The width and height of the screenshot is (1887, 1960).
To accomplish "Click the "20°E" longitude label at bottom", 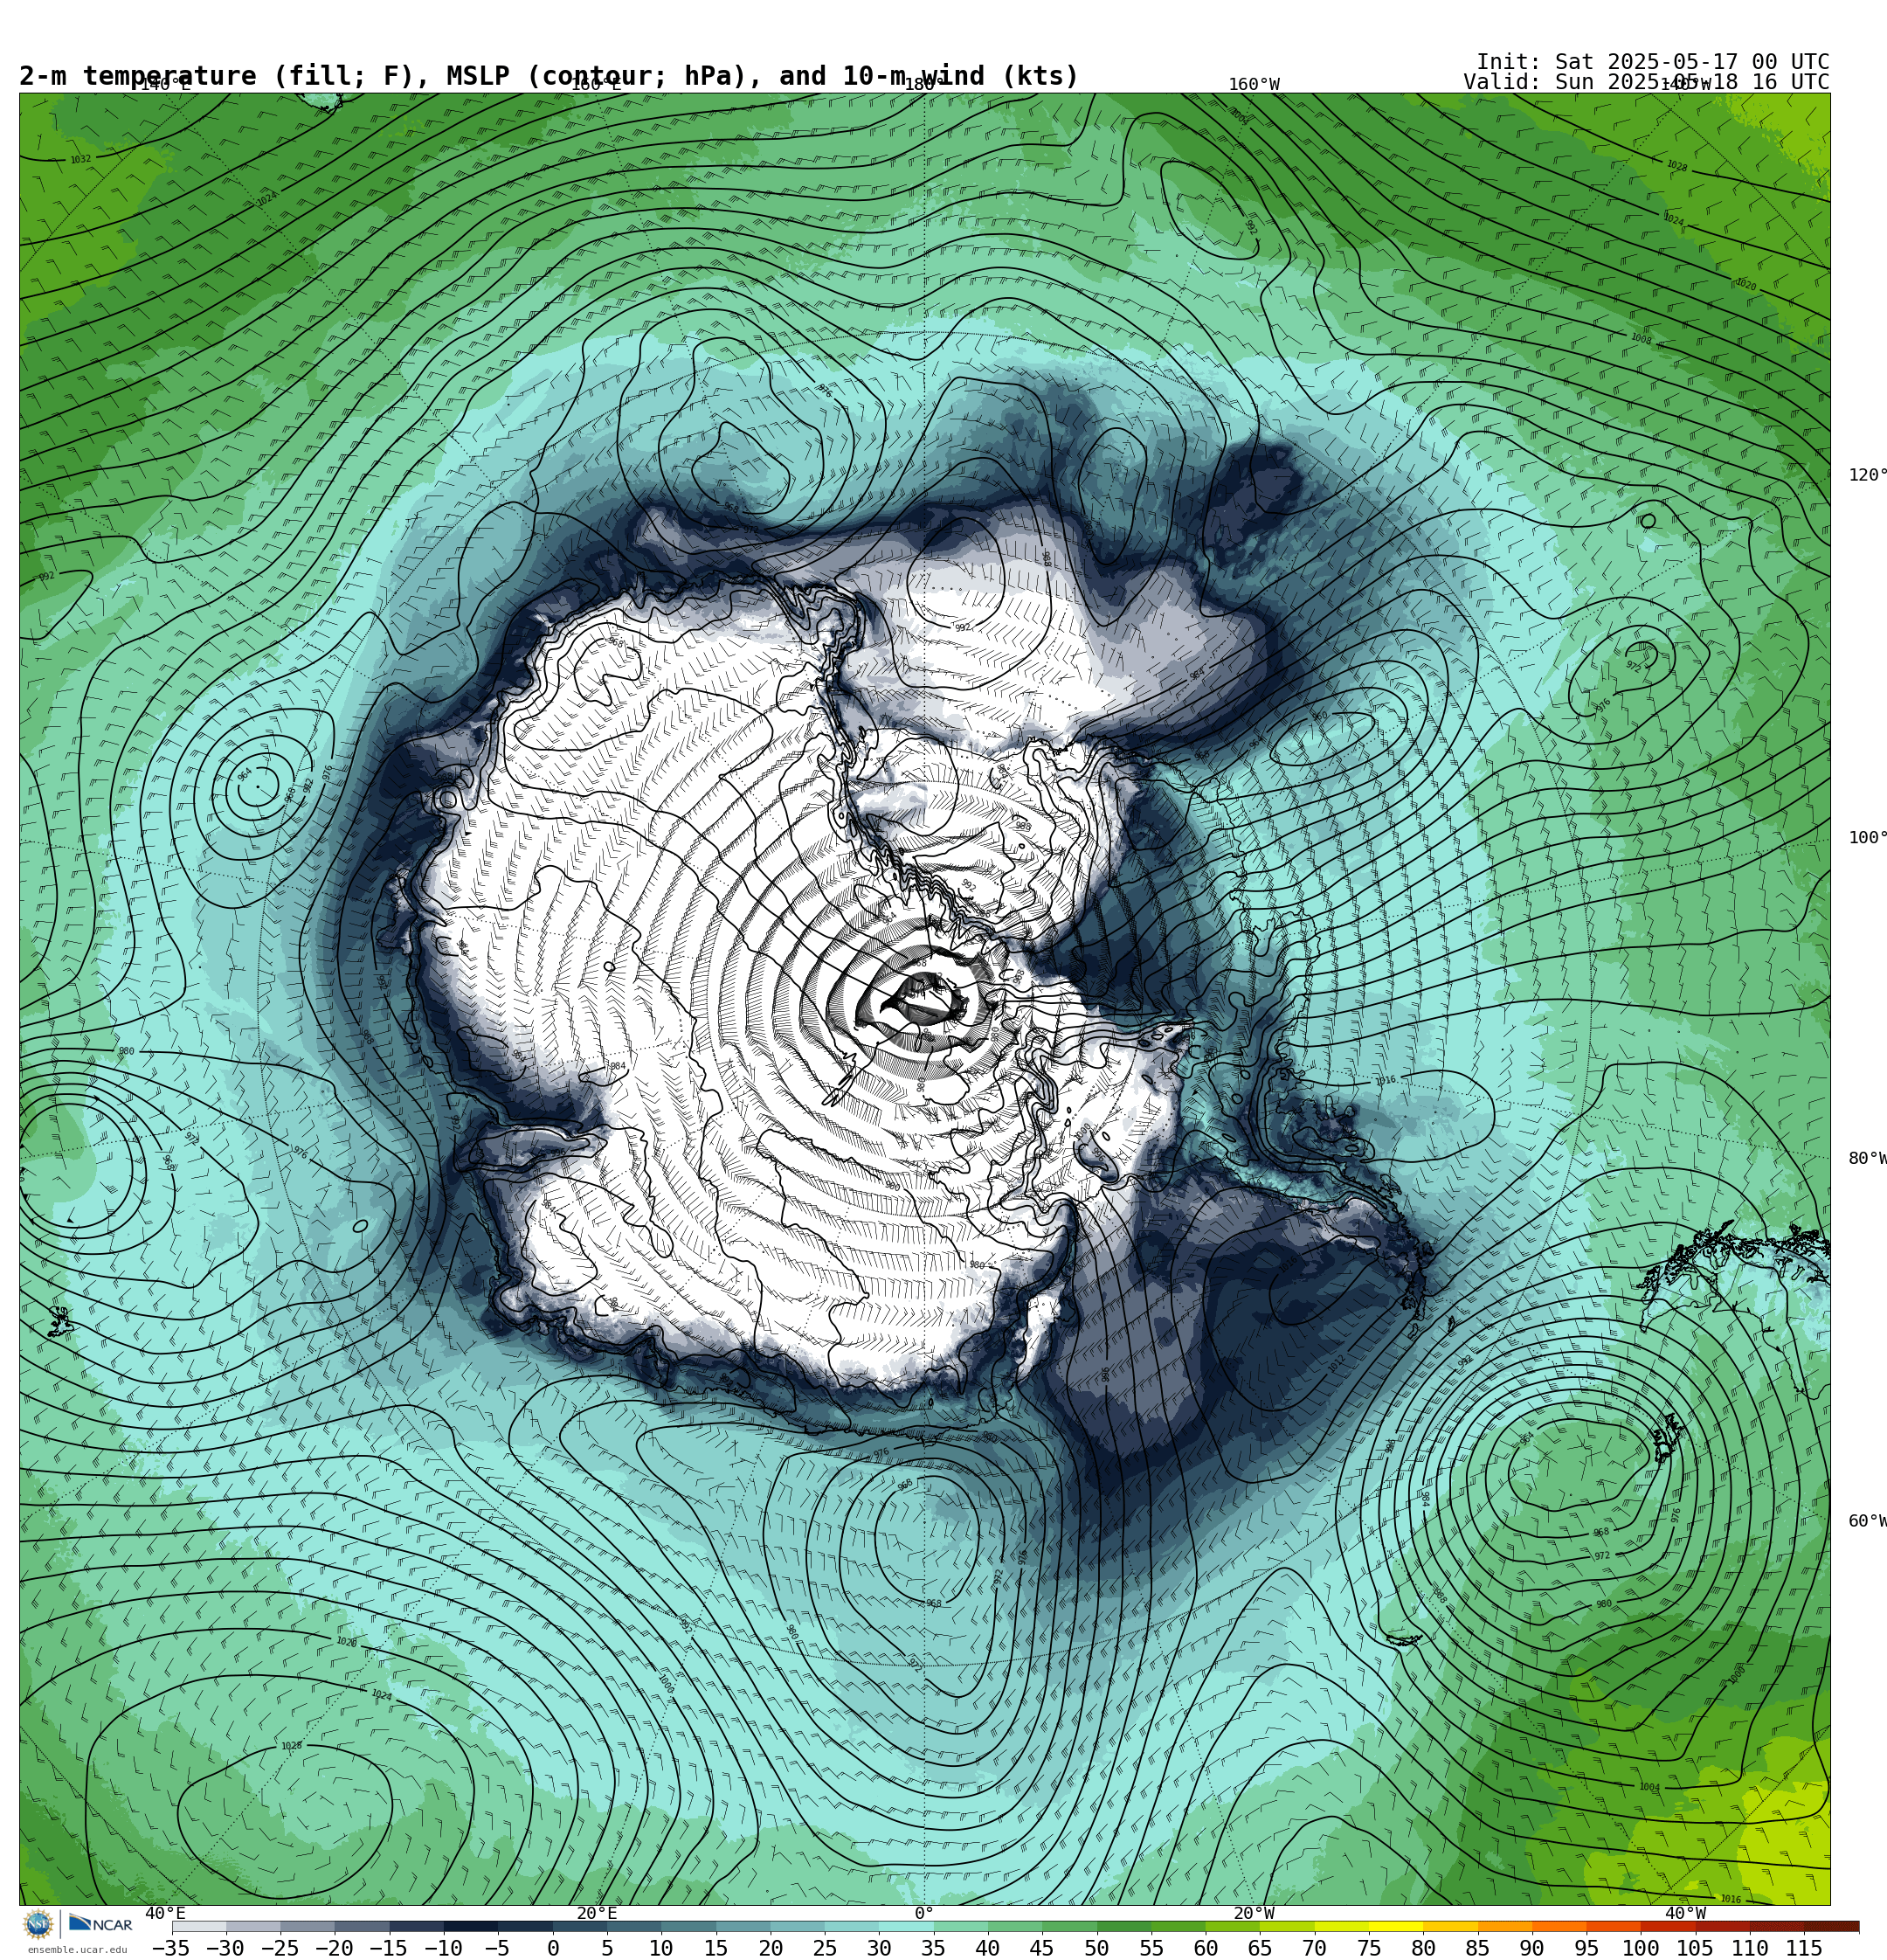I will click(x=597, y=1913).
